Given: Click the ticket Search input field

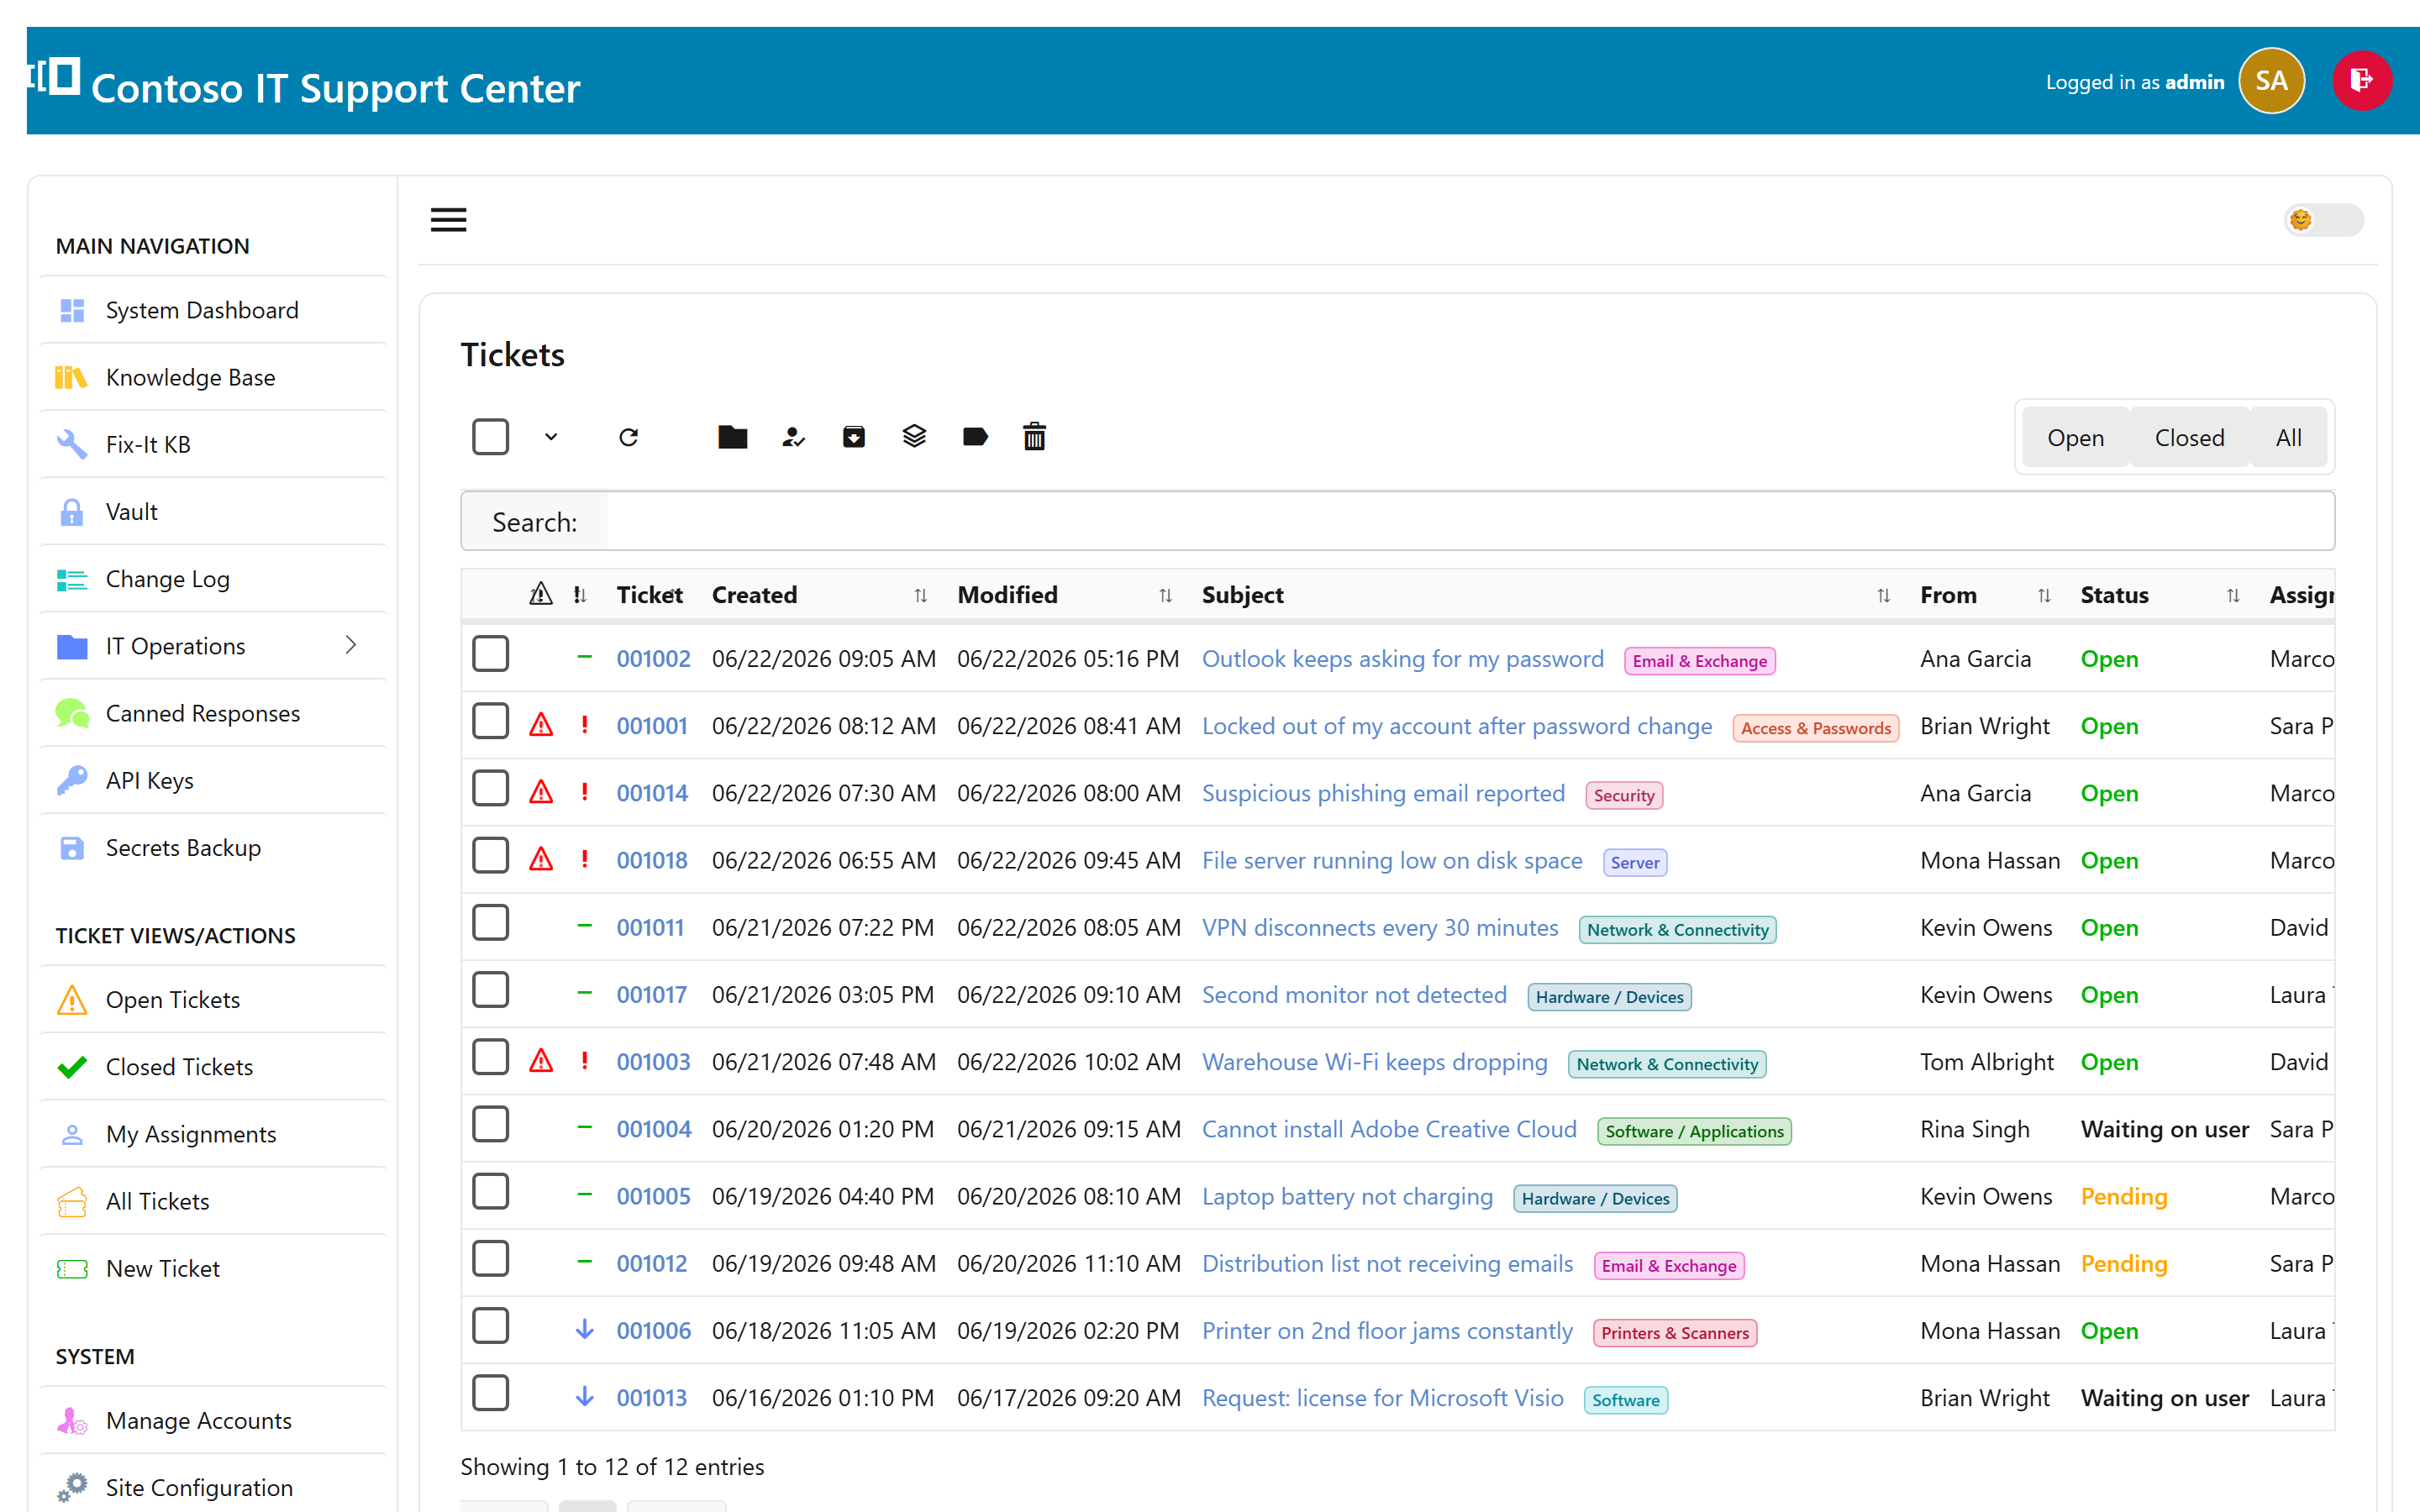Looking at the screenshot, I should [1470, 521].
